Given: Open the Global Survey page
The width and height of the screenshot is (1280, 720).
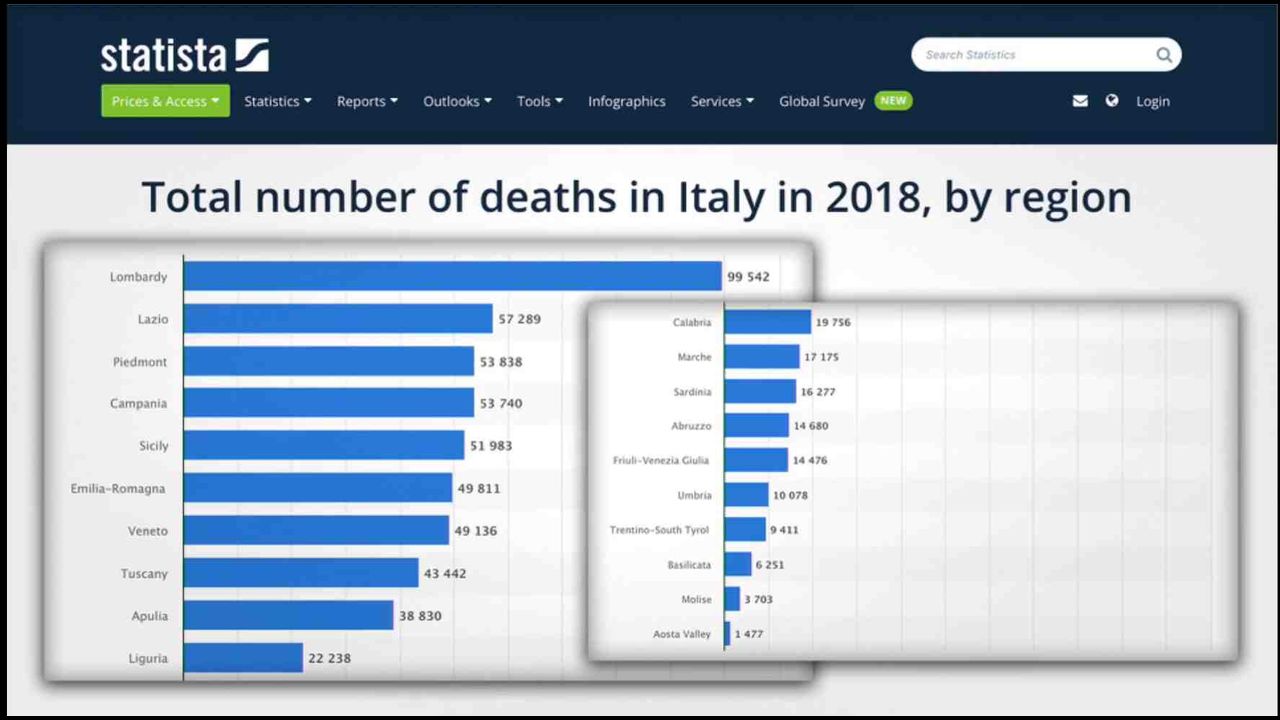Looking at the screenshot, I should coord(822,101).
